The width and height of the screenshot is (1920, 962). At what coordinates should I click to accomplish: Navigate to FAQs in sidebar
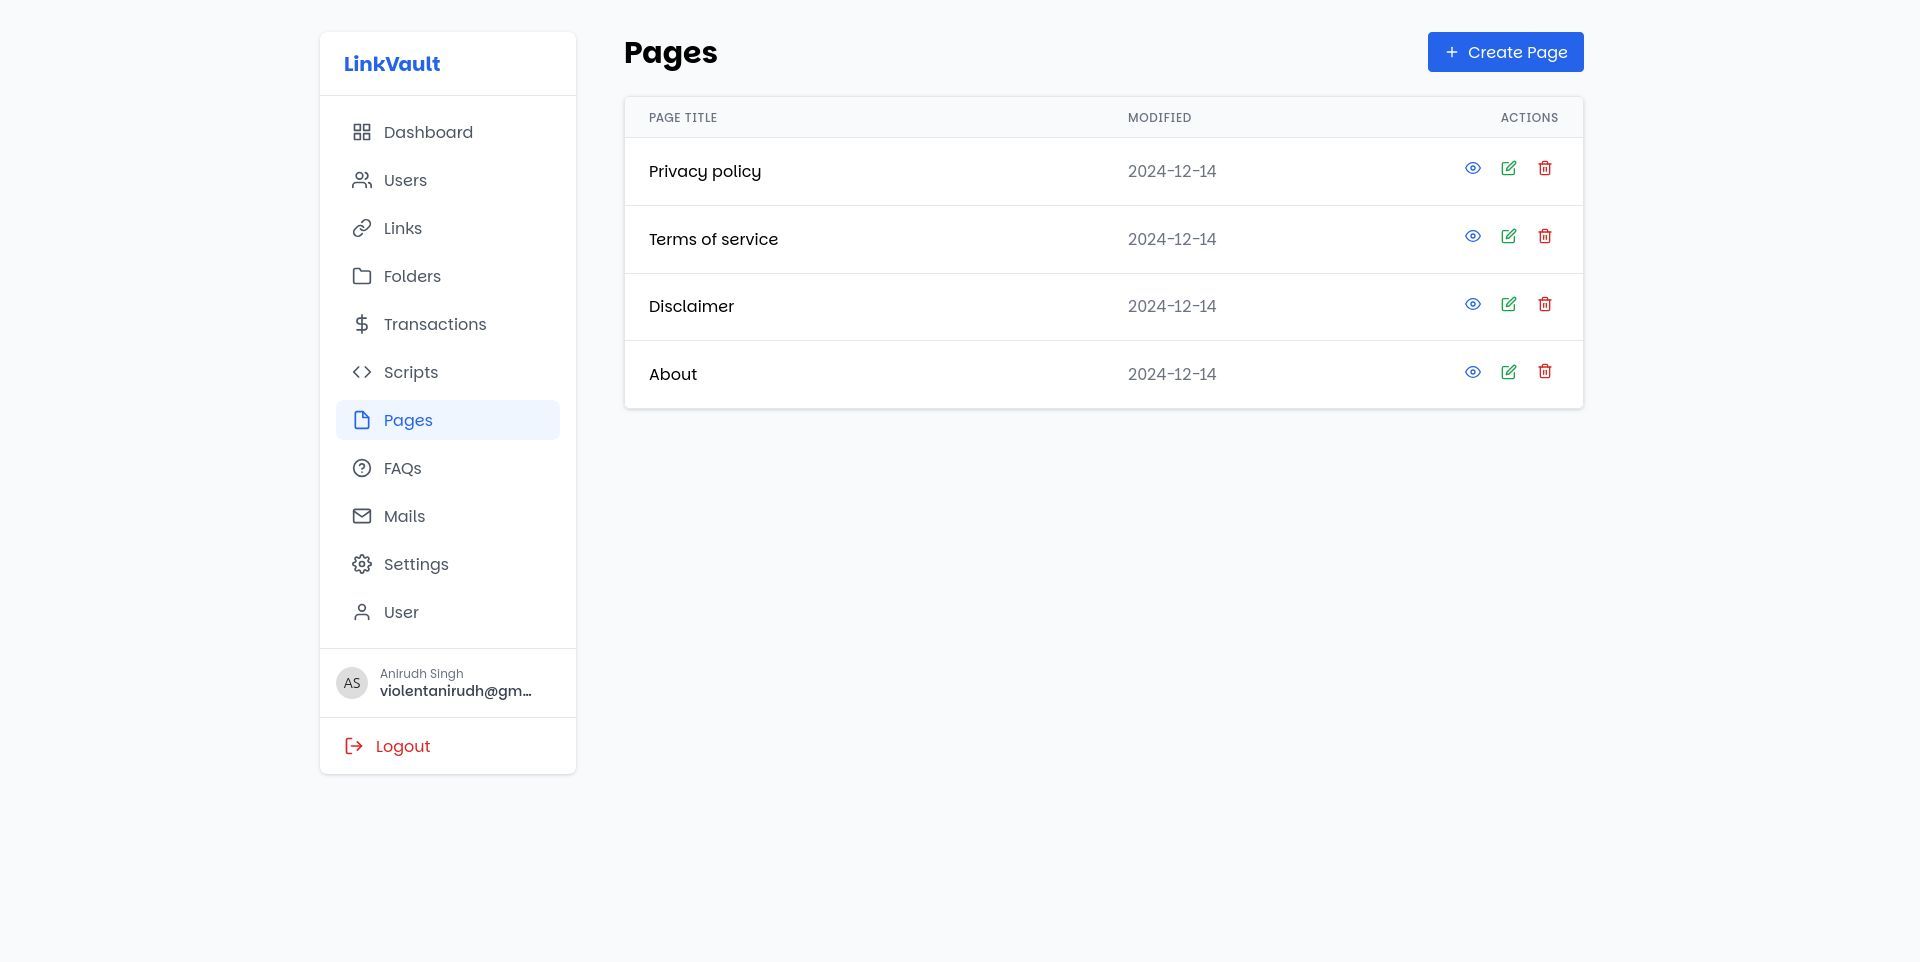[x=402, y=469]
